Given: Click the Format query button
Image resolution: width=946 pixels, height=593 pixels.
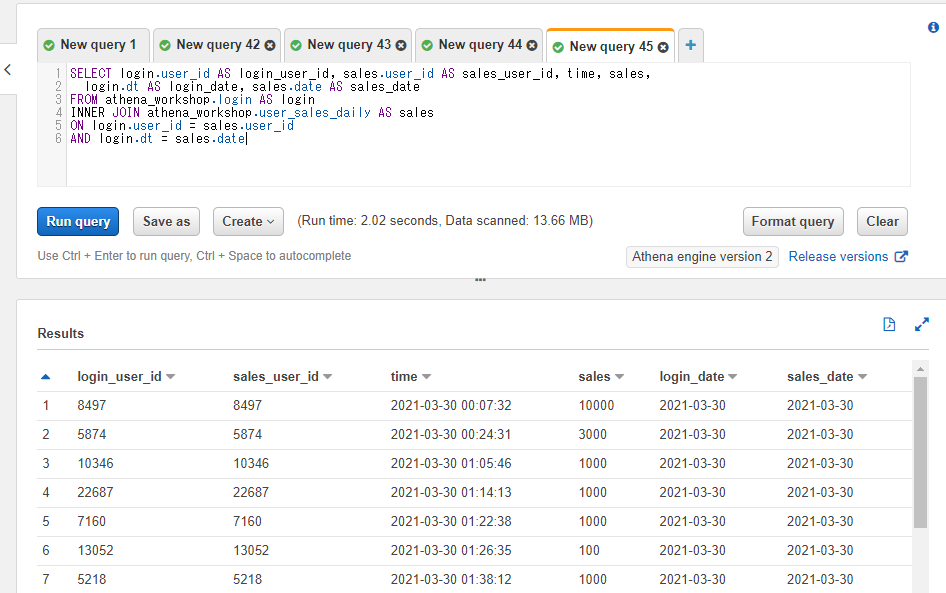Looking at the screenshot, I should 793,221.
